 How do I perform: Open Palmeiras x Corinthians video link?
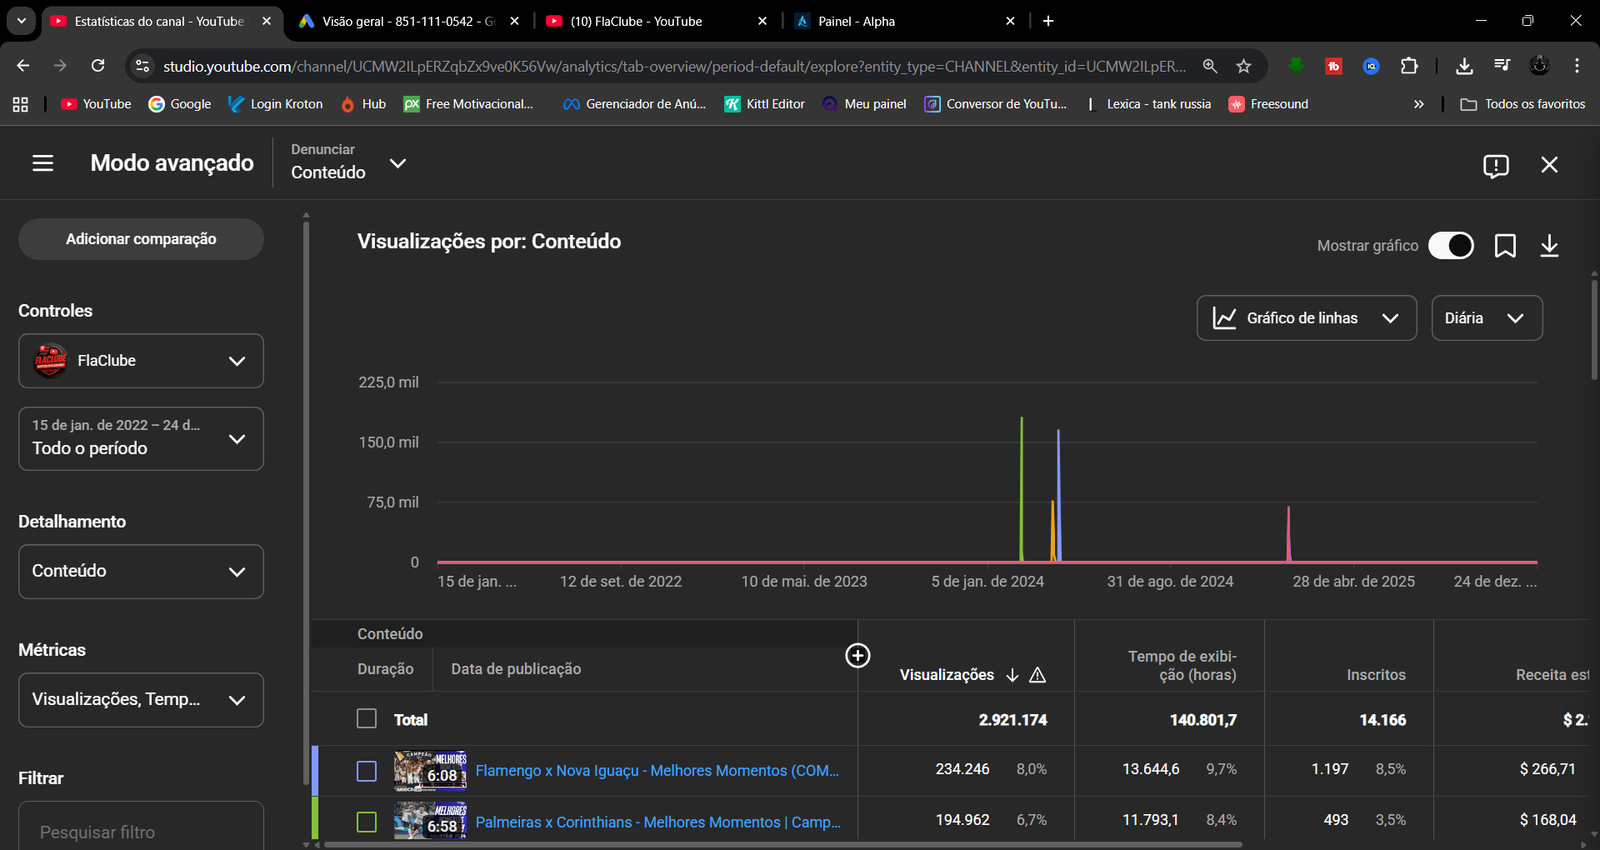(x=657, y=822)
